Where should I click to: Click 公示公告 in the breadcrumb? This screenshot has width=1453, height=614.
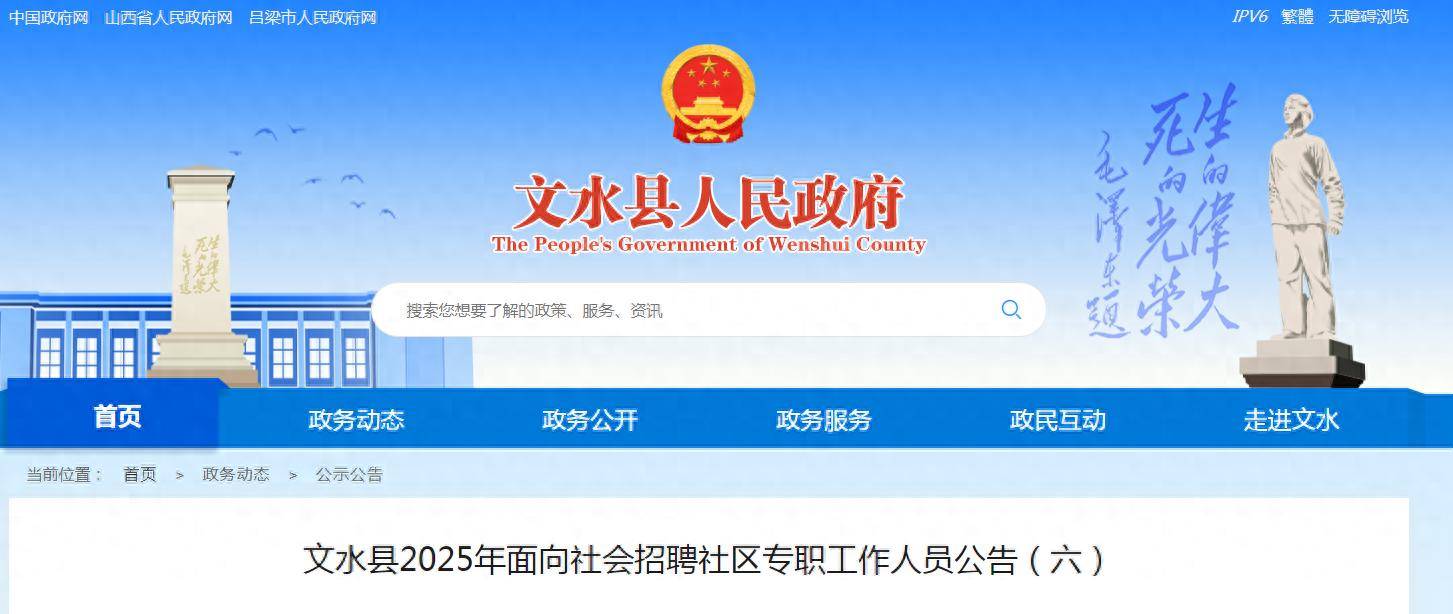349,475
